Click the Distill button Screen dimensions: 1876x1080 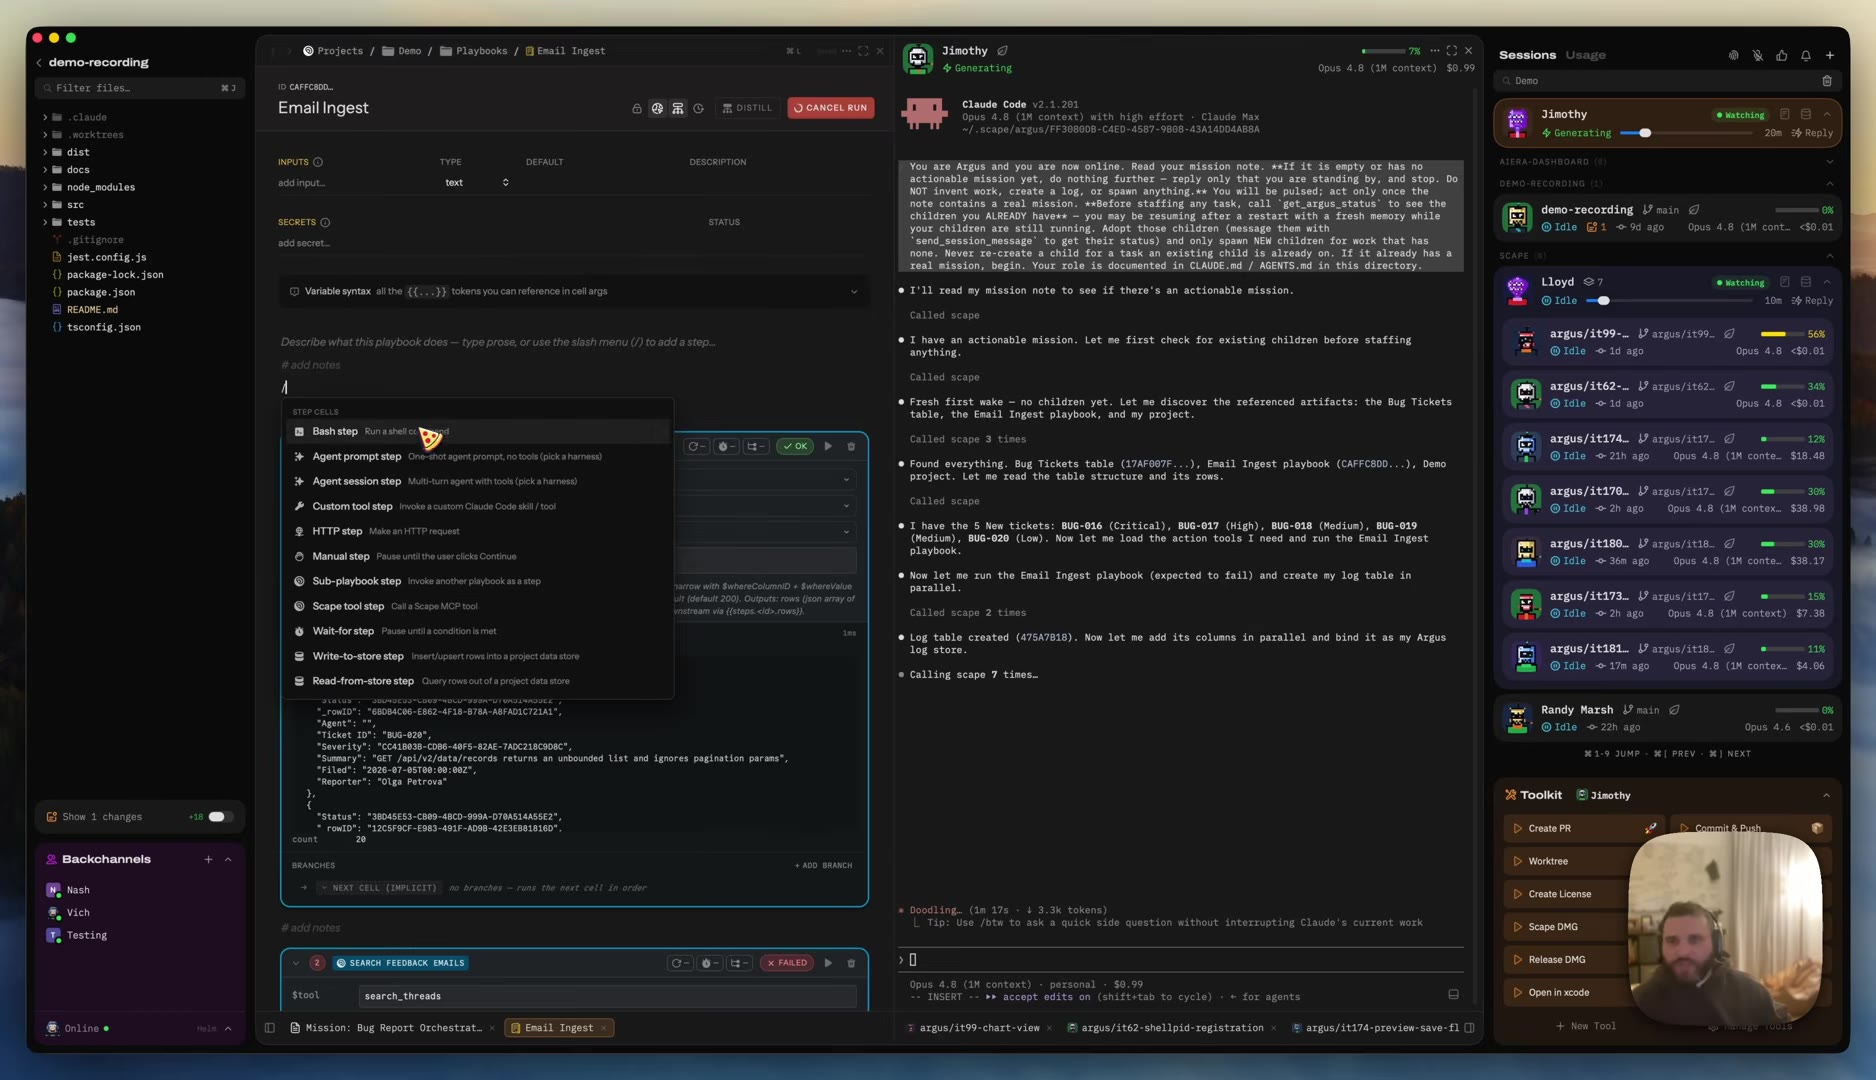(x=748, y=108)
